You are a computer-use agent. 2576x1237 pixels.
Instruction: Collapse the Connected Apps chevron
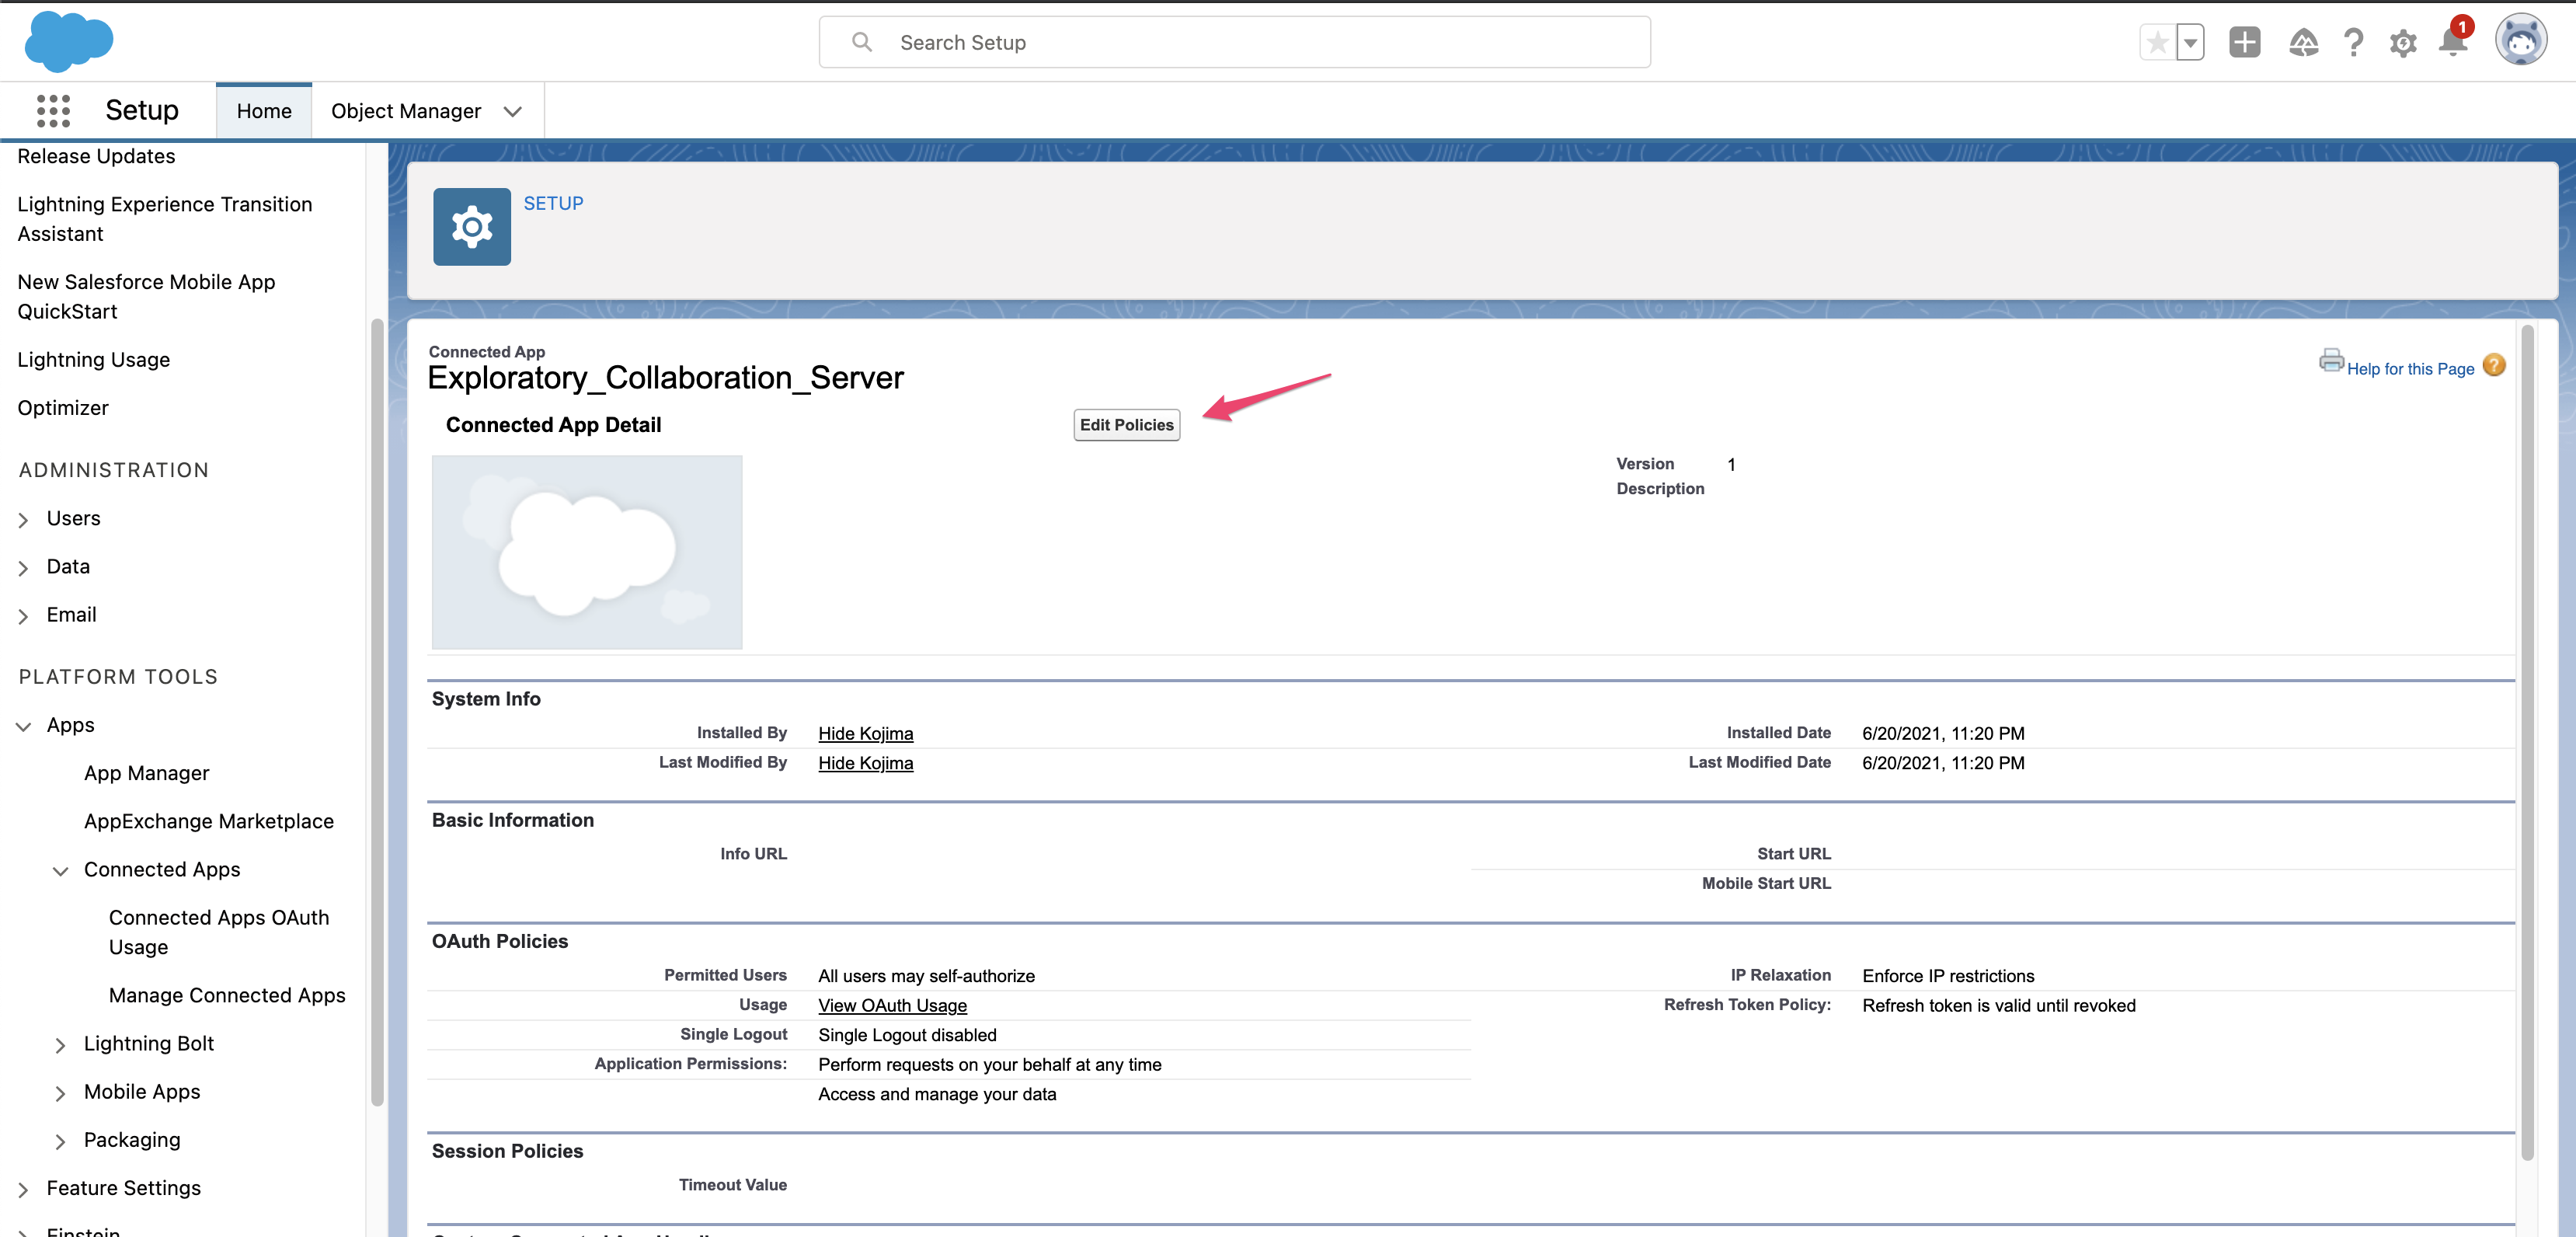[60, 871]
